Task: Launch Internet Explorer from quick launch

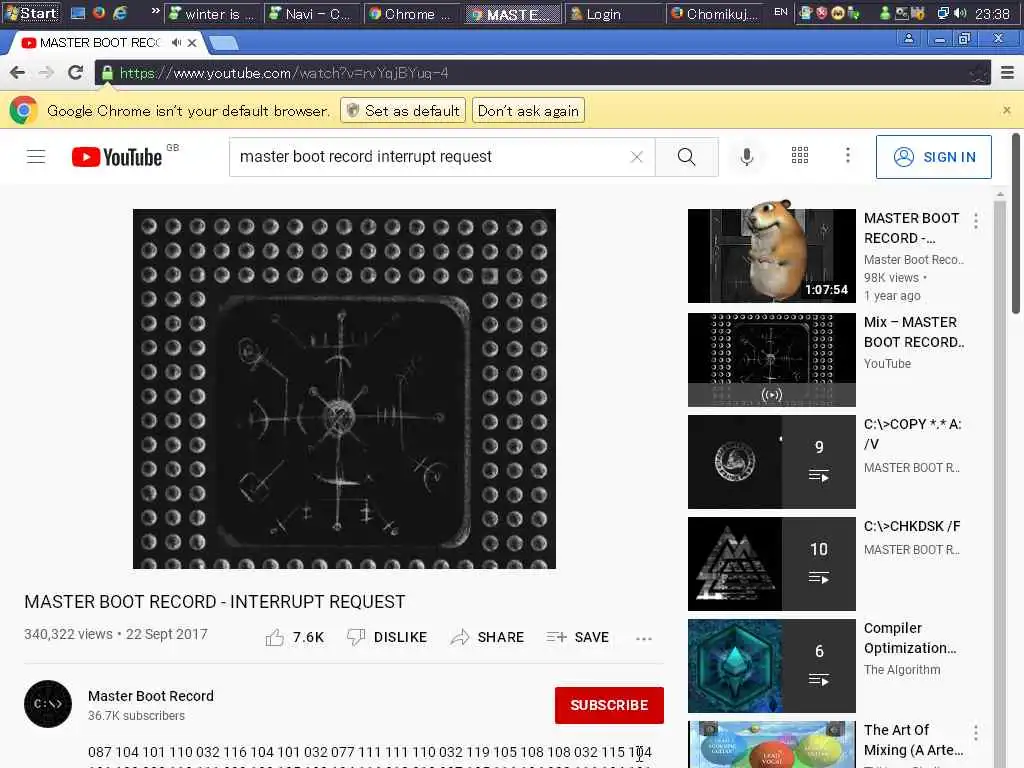Action: click(x=120, y=13)
